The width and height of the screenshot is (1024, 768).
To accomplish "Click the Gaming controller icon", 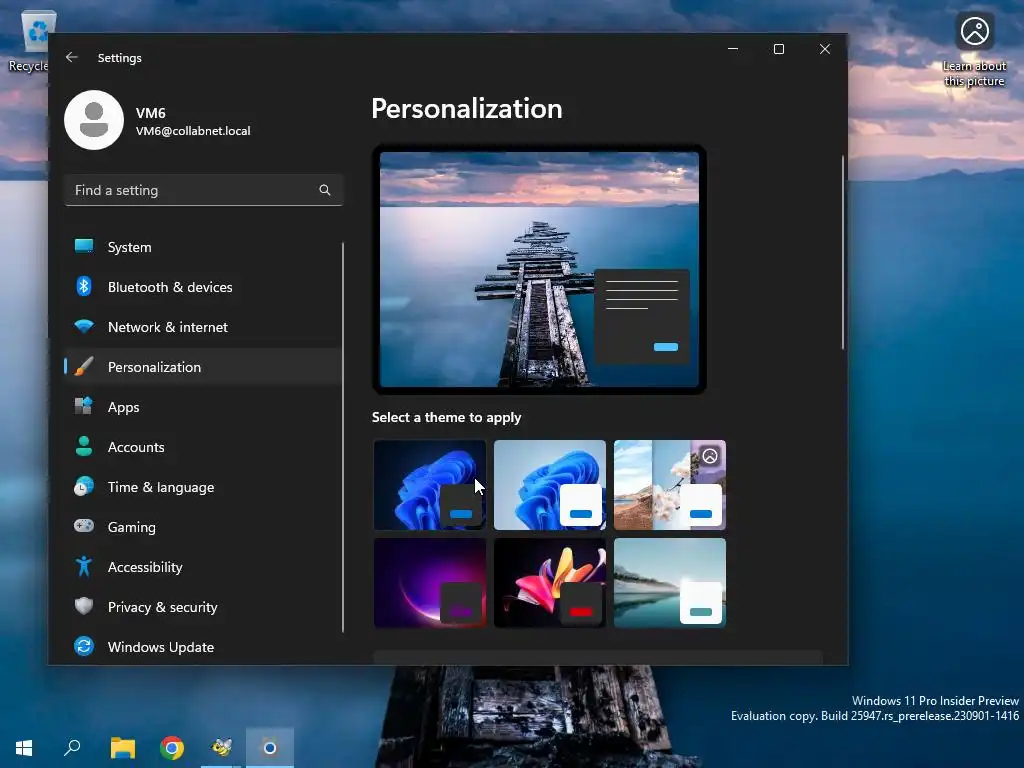I will coord(84,526).
